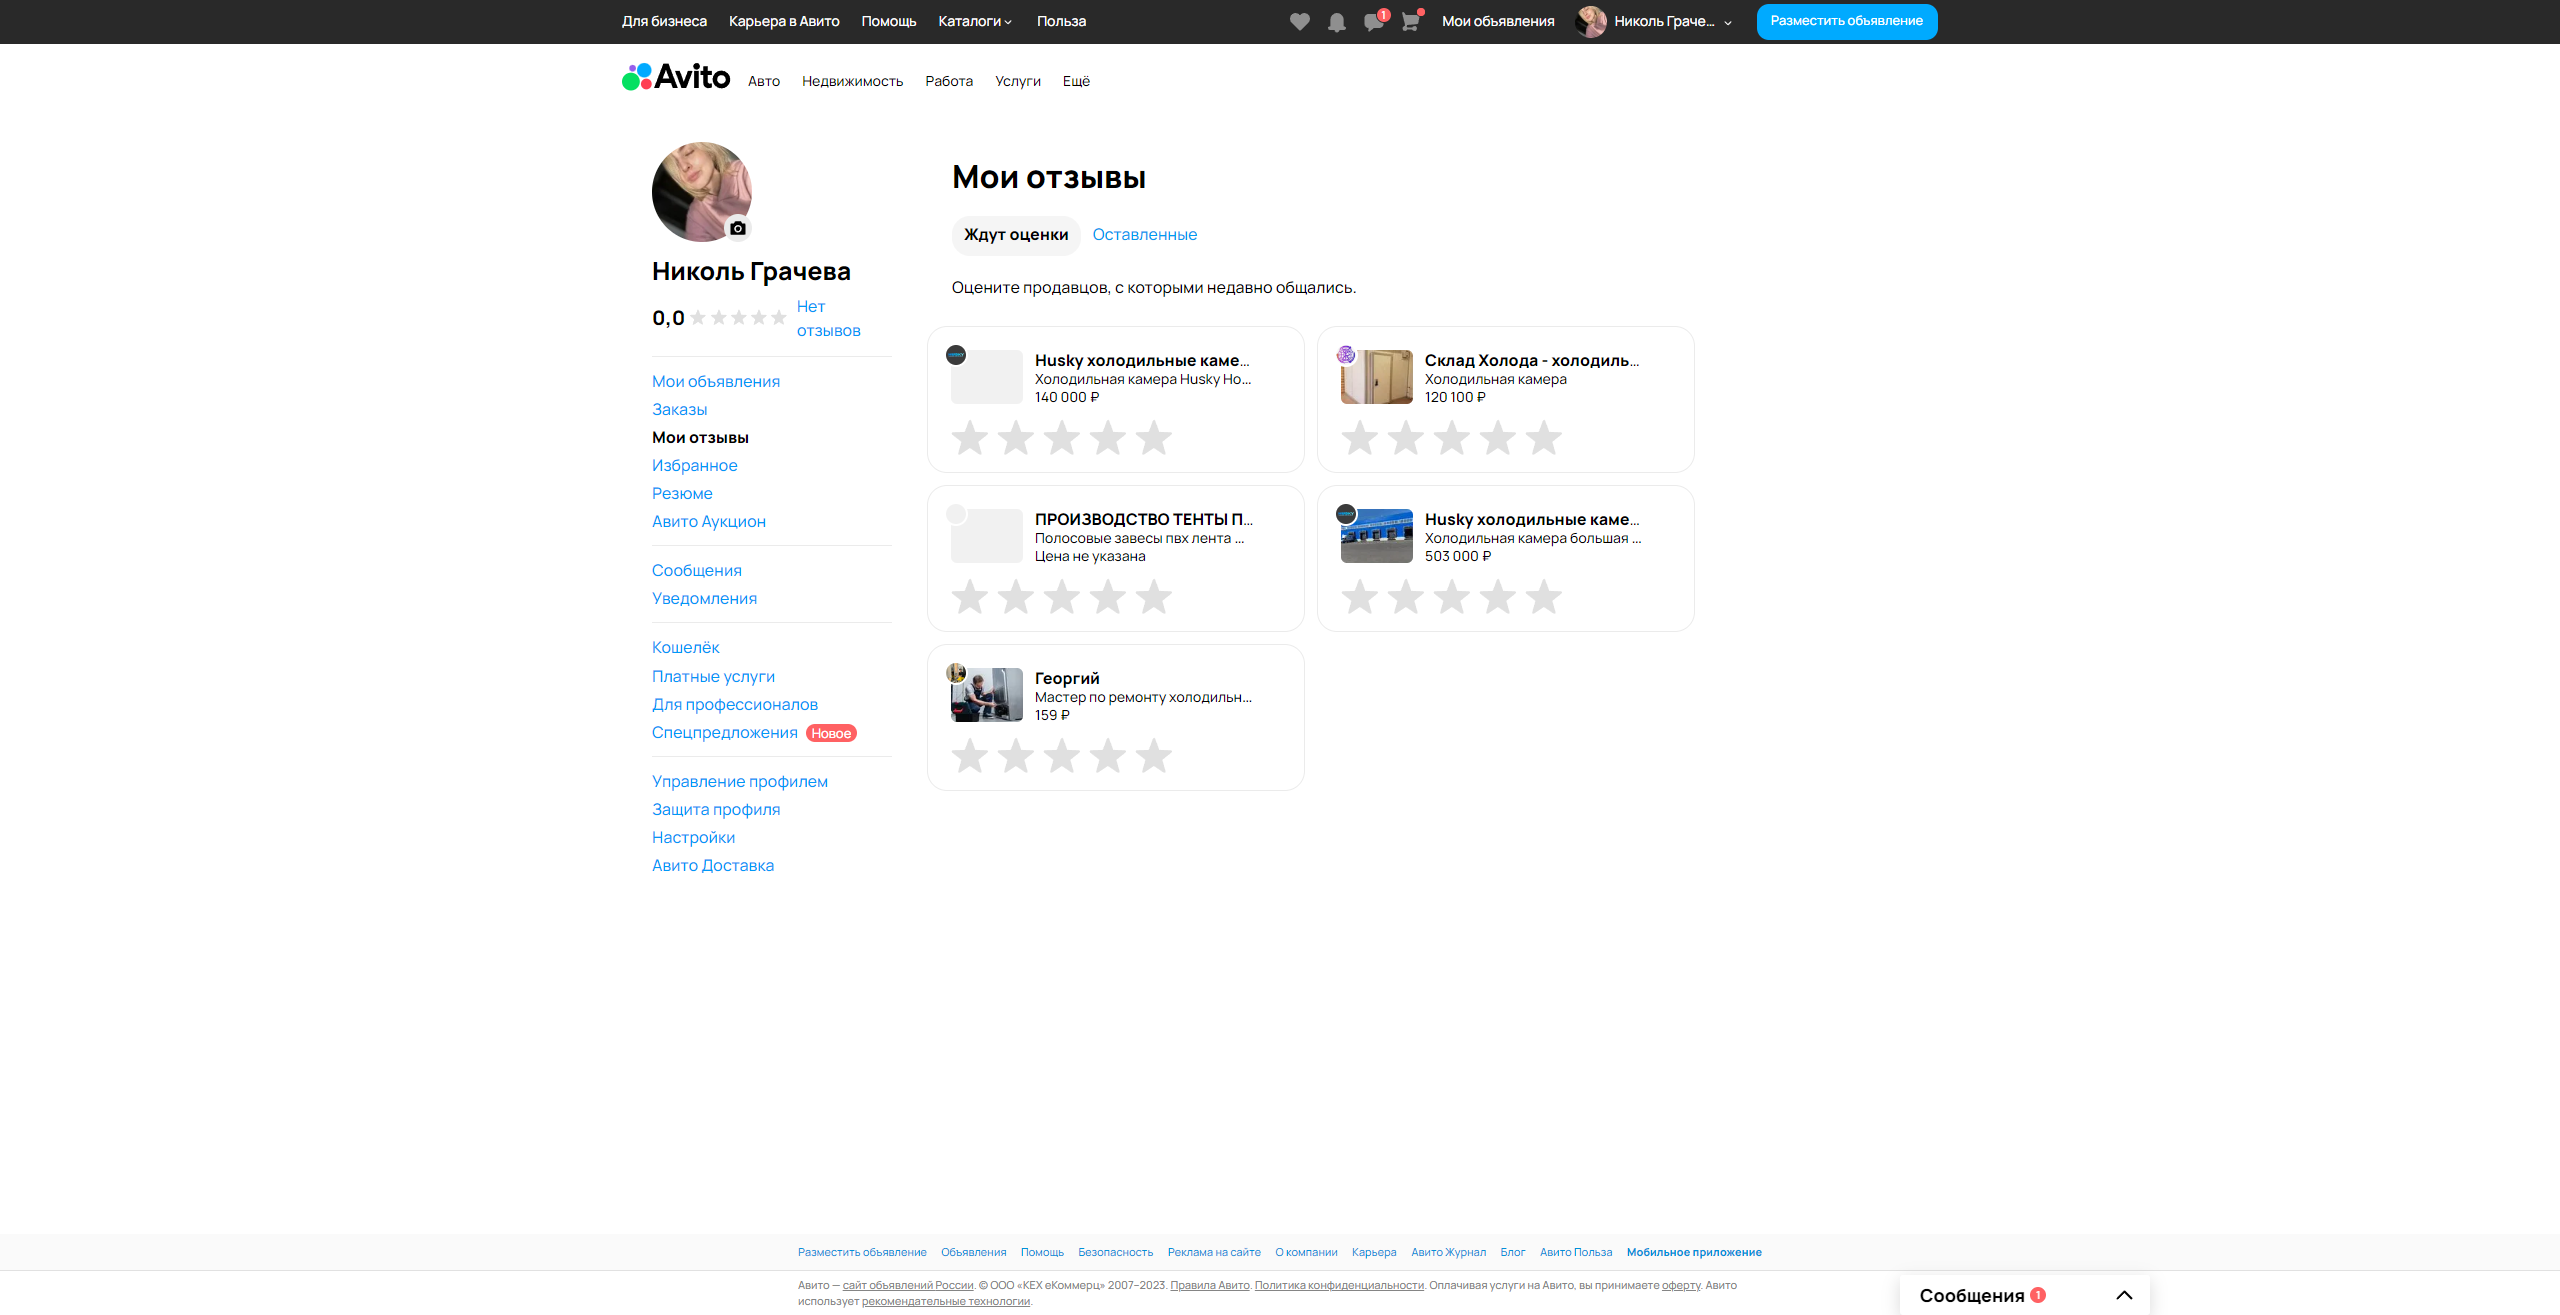Open Платные услуги in sidebar
This screenshot has height=1315, width=2560.
pyautogui.click(x=714, y=677)
